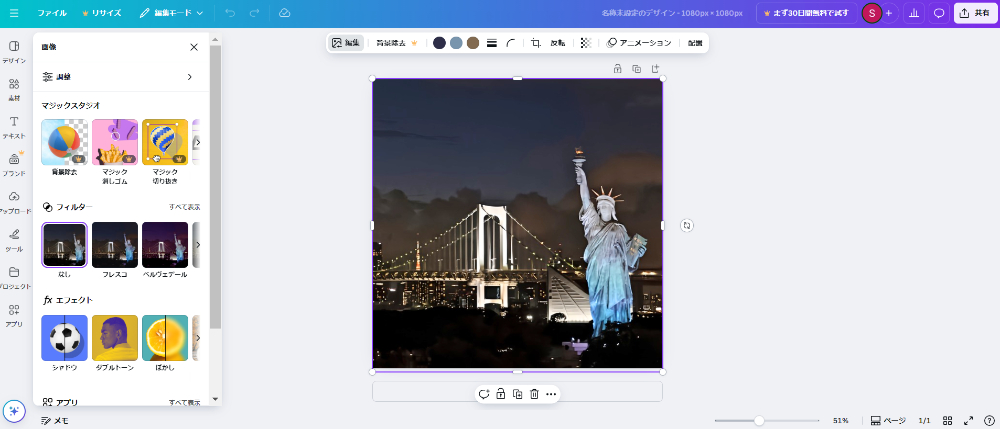Show more Magic Studio tools with arrow
This screenshot has width=1000, height=429.
point(198,142)
